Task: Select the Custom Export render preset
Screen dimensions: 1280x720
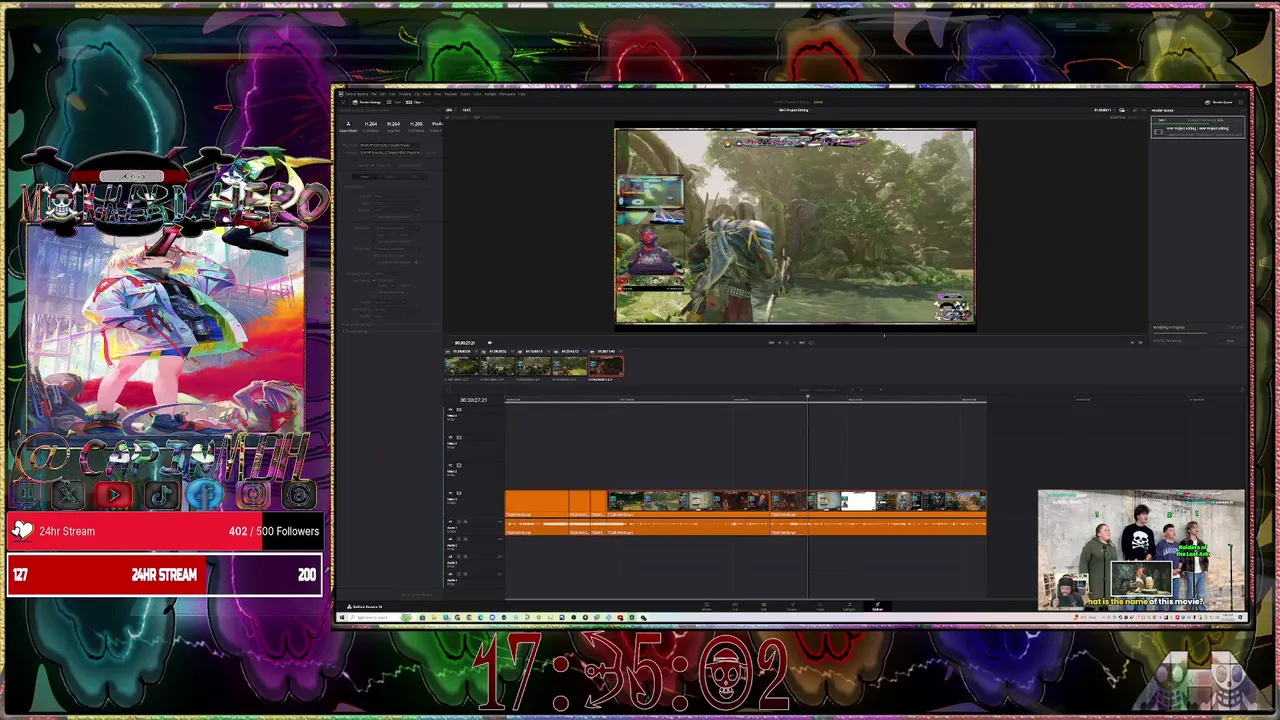Action: (x=348, y=128)
